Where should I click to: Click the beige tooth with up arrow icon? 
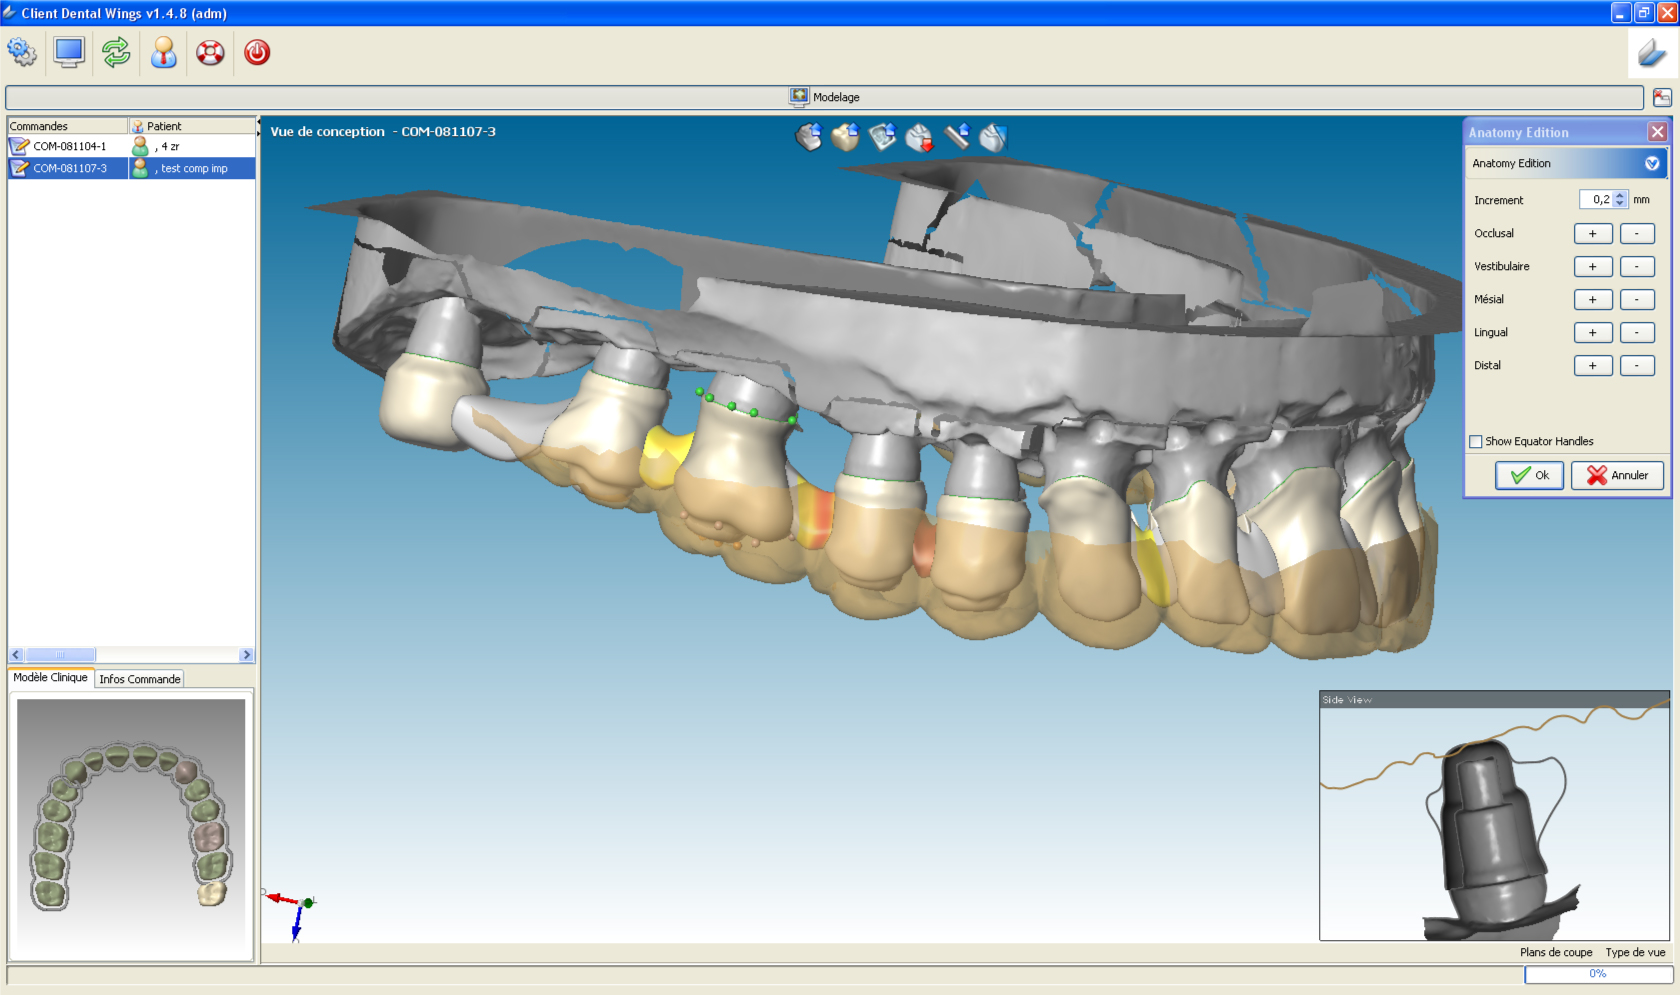coord(846,136)
